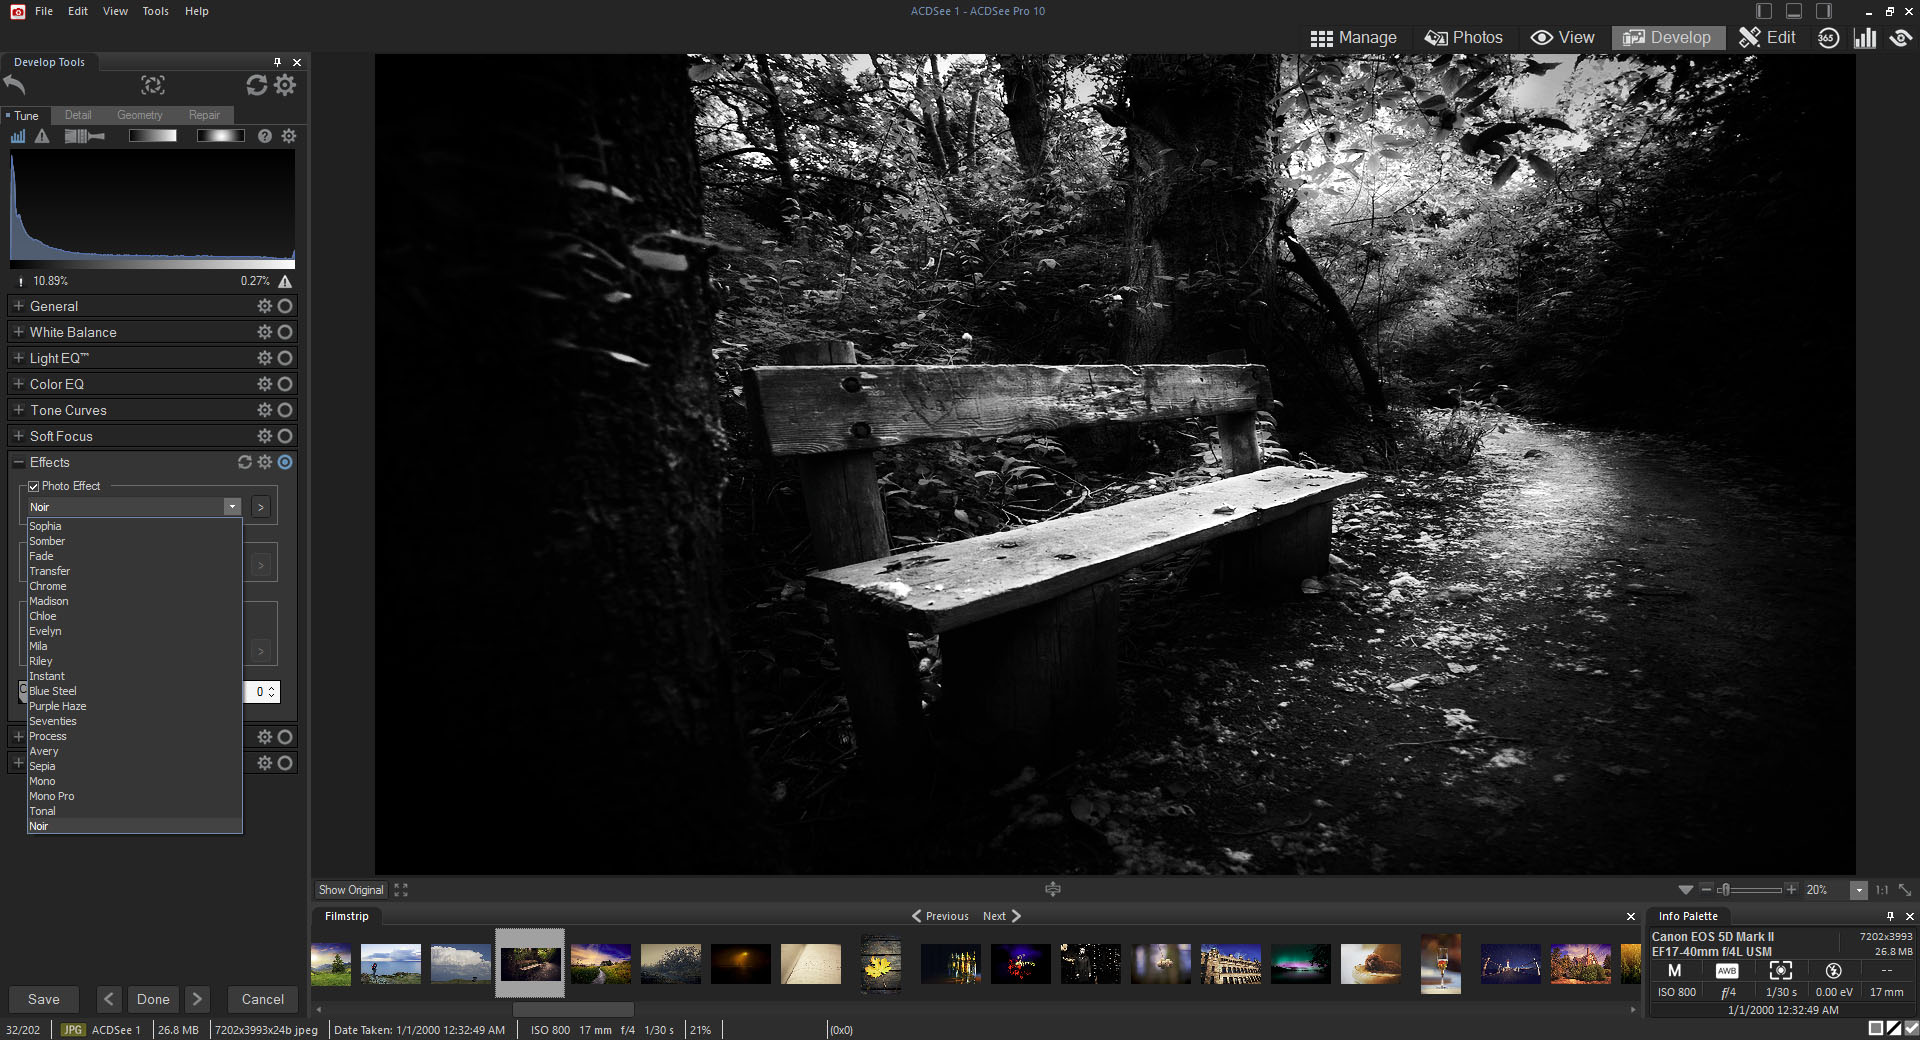Click the full screen icon beside Show Original
Image resolution: width=1920 pixels, height=1040 pixels.
click(x=401, y=890)
